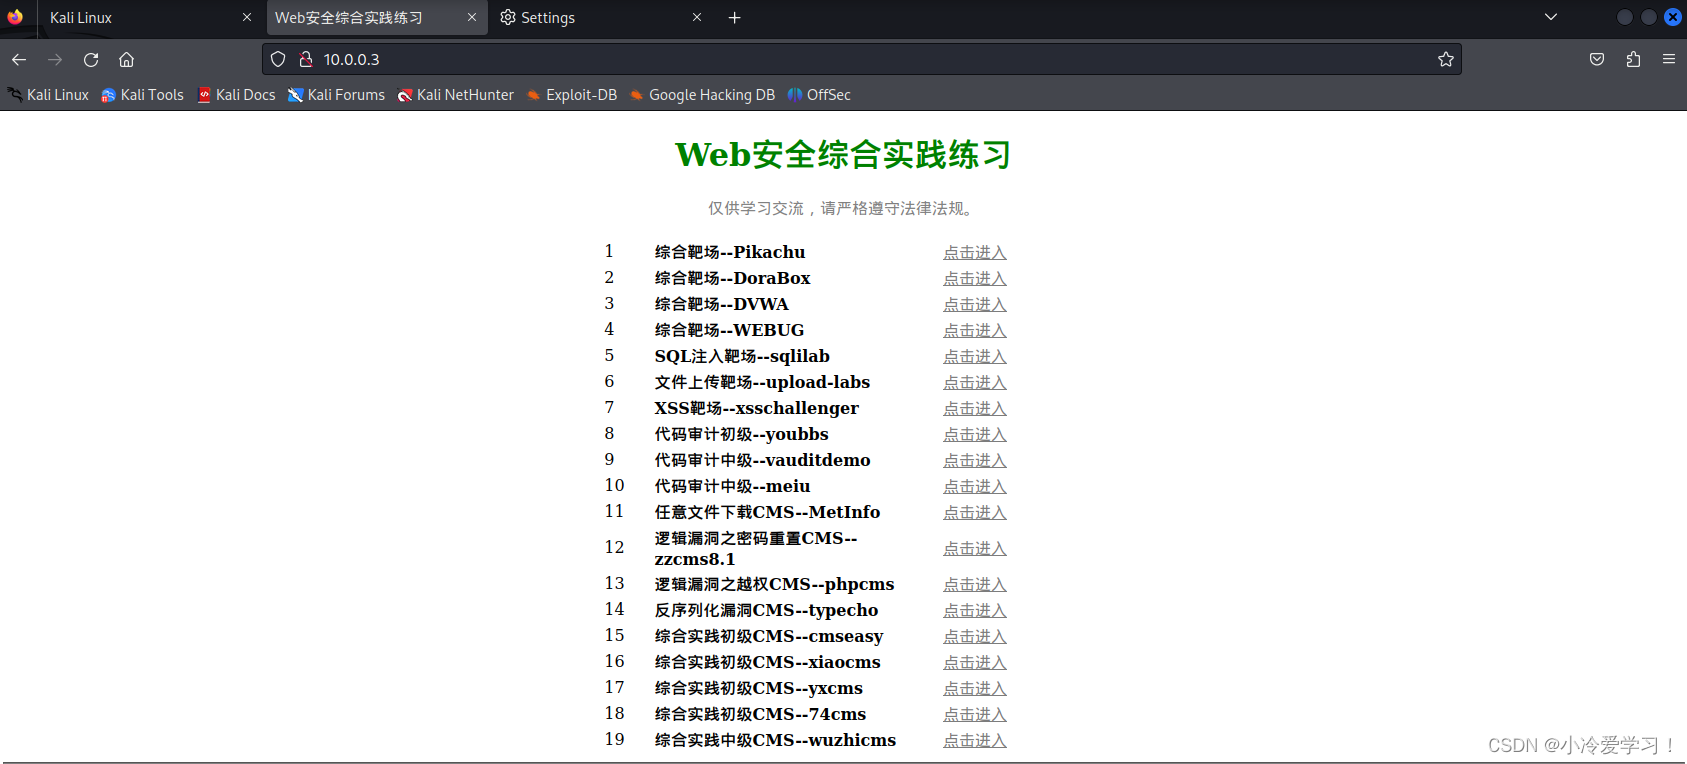Click the address bar showing 10.0.0.3
1687x764 pixels.
point(860,59)
